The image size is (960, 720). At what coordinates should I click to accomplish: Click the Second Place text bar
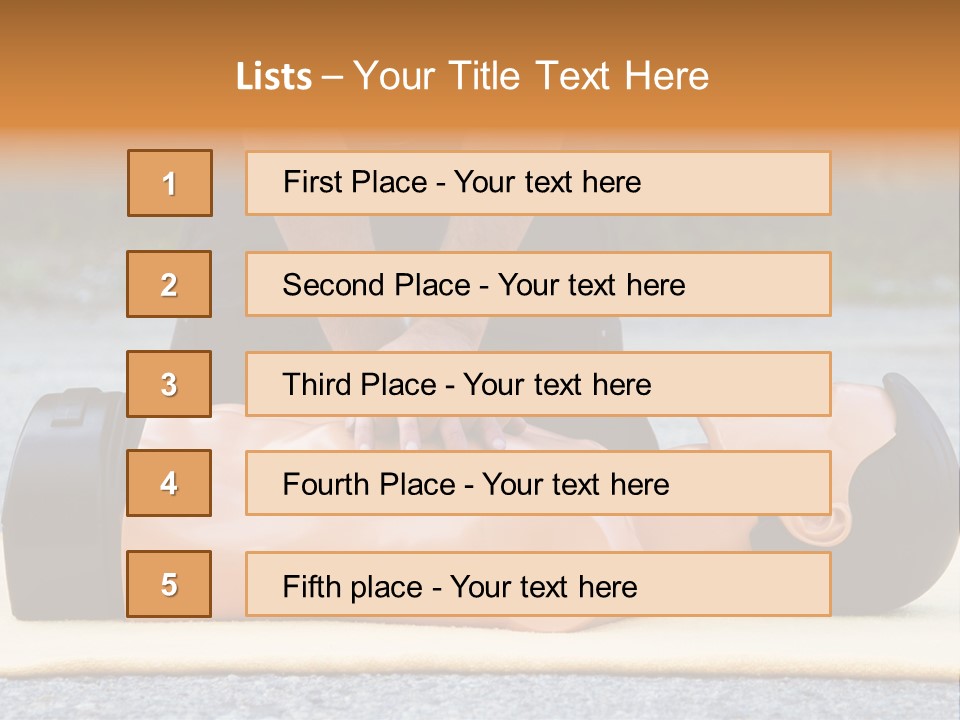(x=538, y=284)
